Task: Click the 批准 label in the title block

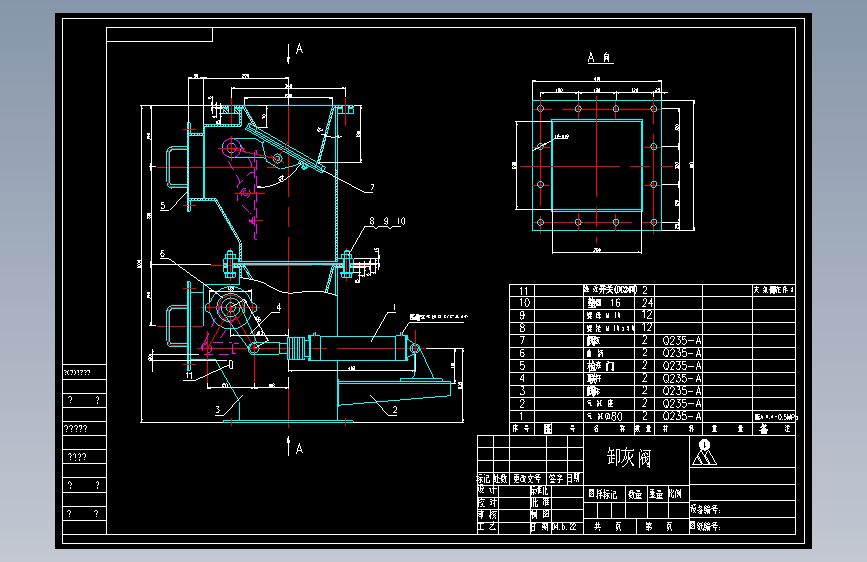Action: click(x=540, y=502)
